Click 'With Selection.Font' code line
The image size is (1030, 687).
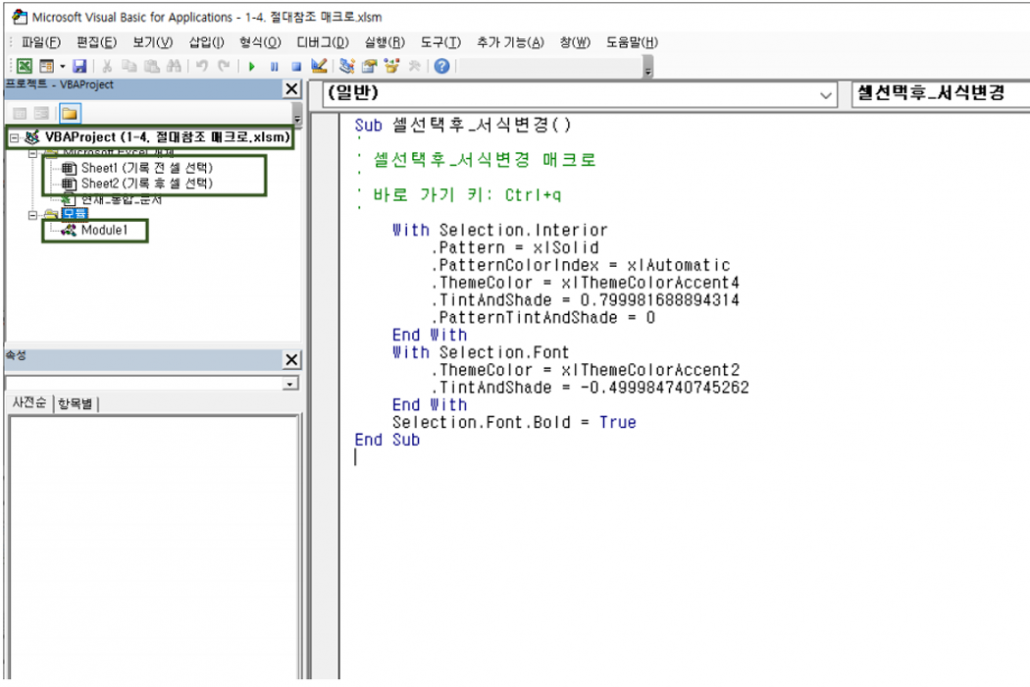coord(480,352)
